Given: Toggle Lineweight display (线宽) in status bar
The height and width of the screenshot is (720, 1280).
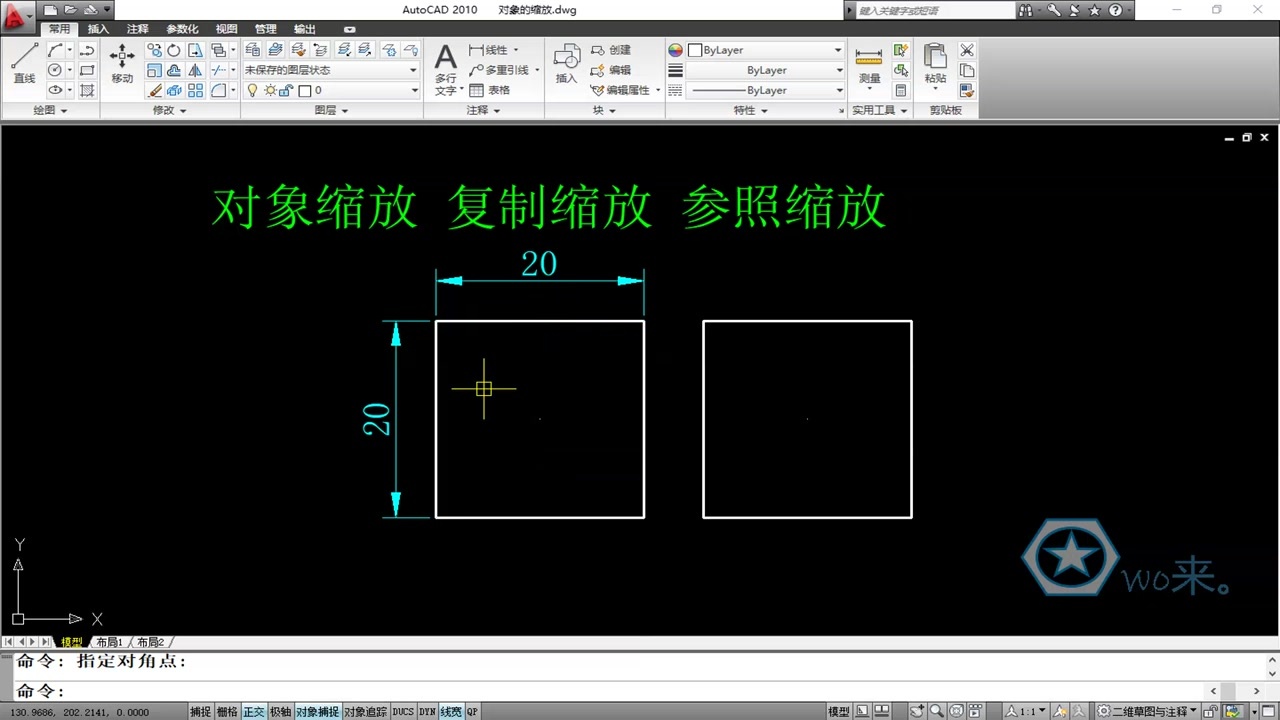Looking at the screenshot, I should point(451,711).
